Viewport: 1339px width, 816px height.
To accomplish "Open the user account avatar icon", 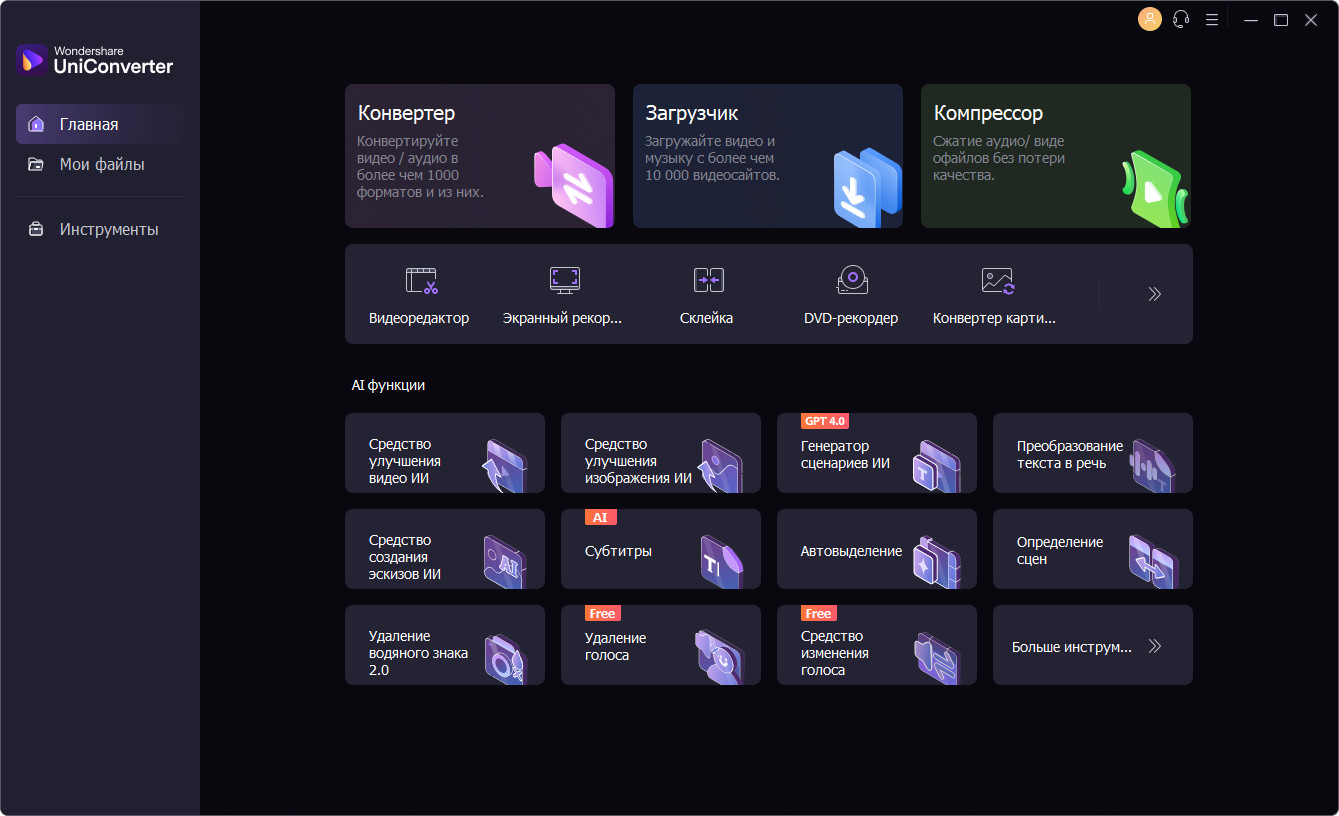I will [x=1150, y=19].
